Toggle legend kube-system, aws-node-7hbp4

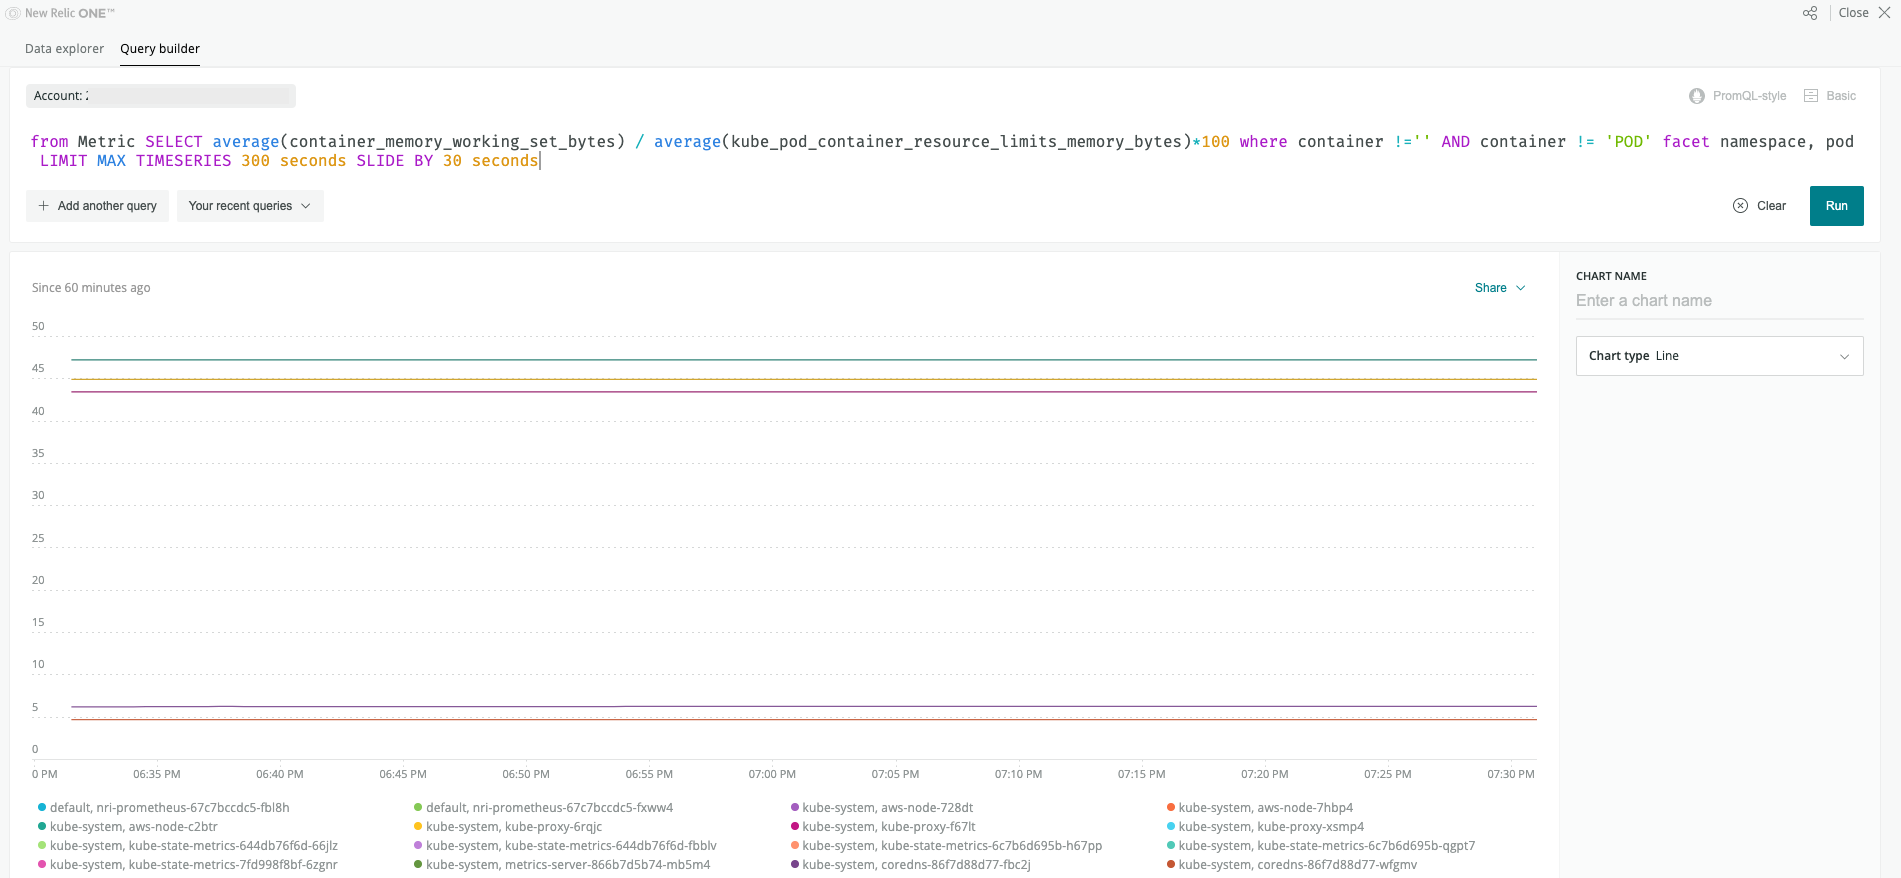coord(1259,808)
